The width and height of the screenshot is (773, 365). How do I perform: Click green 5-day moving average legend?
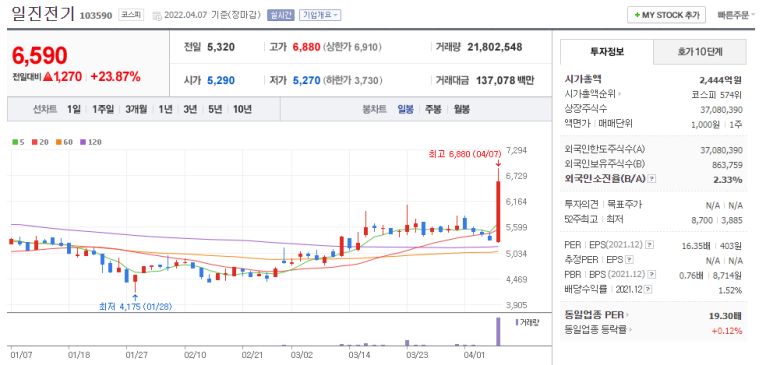pos(18,142)
